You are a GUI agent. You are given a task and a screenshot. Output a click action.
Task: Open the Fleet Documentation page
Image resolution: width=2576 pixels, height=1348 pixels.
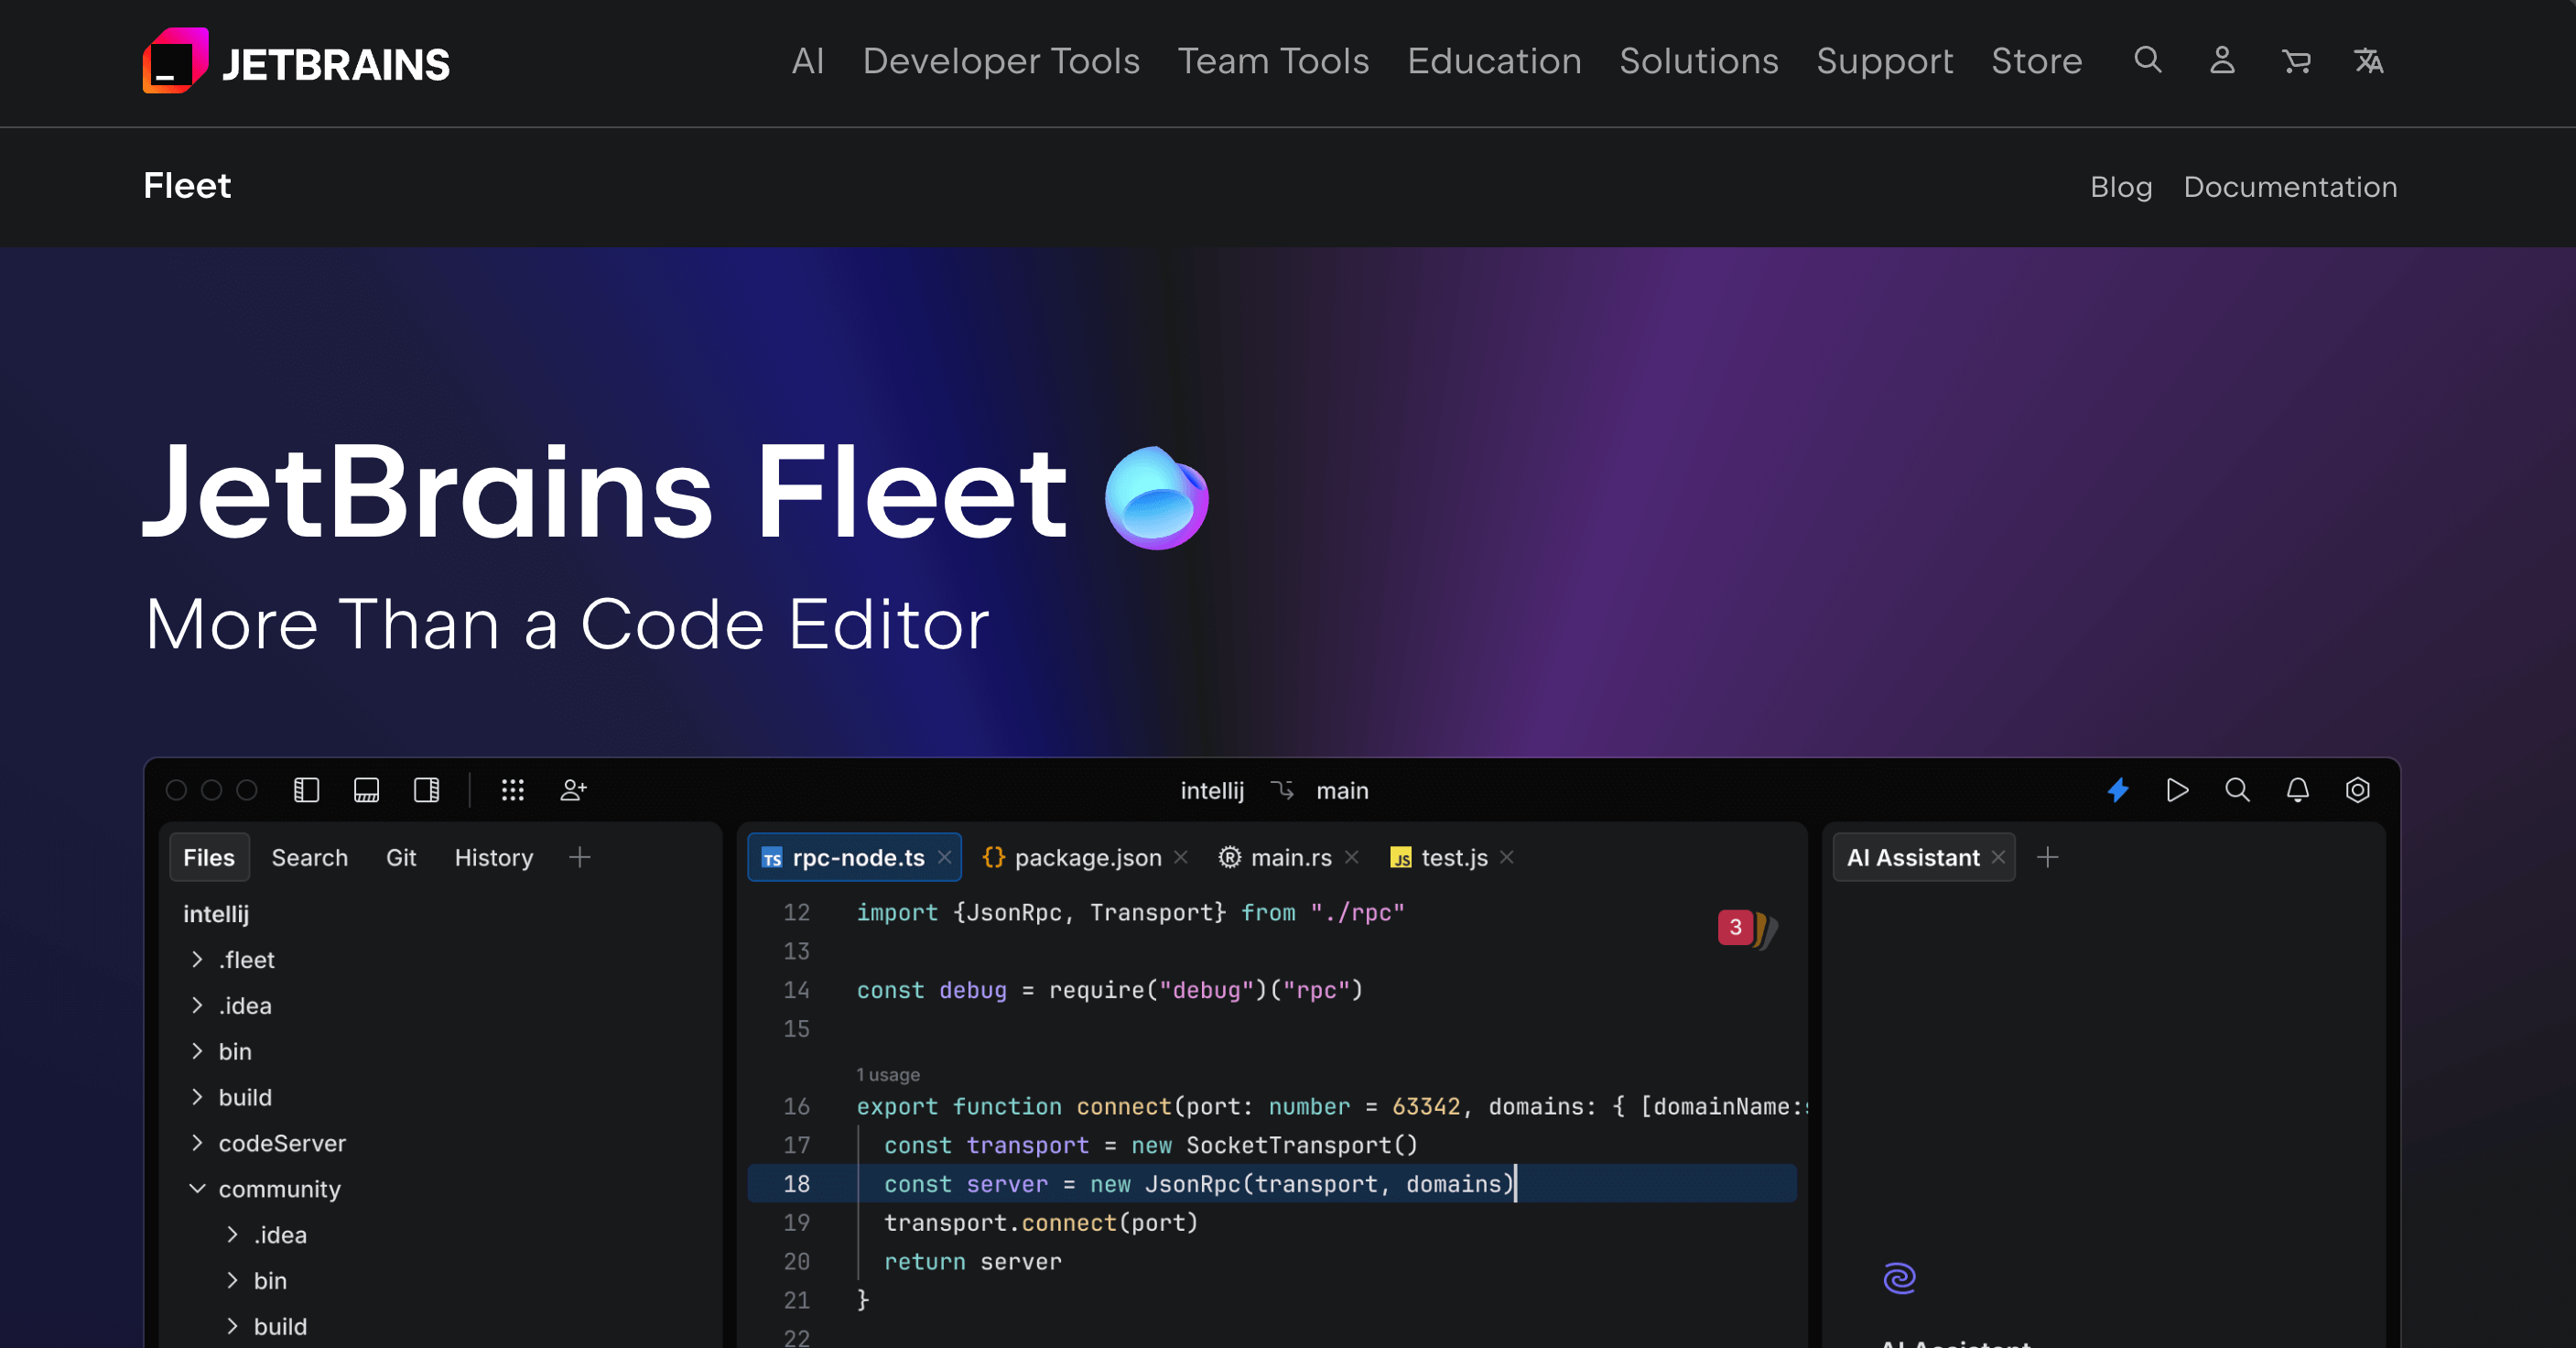coord(2290,187)
